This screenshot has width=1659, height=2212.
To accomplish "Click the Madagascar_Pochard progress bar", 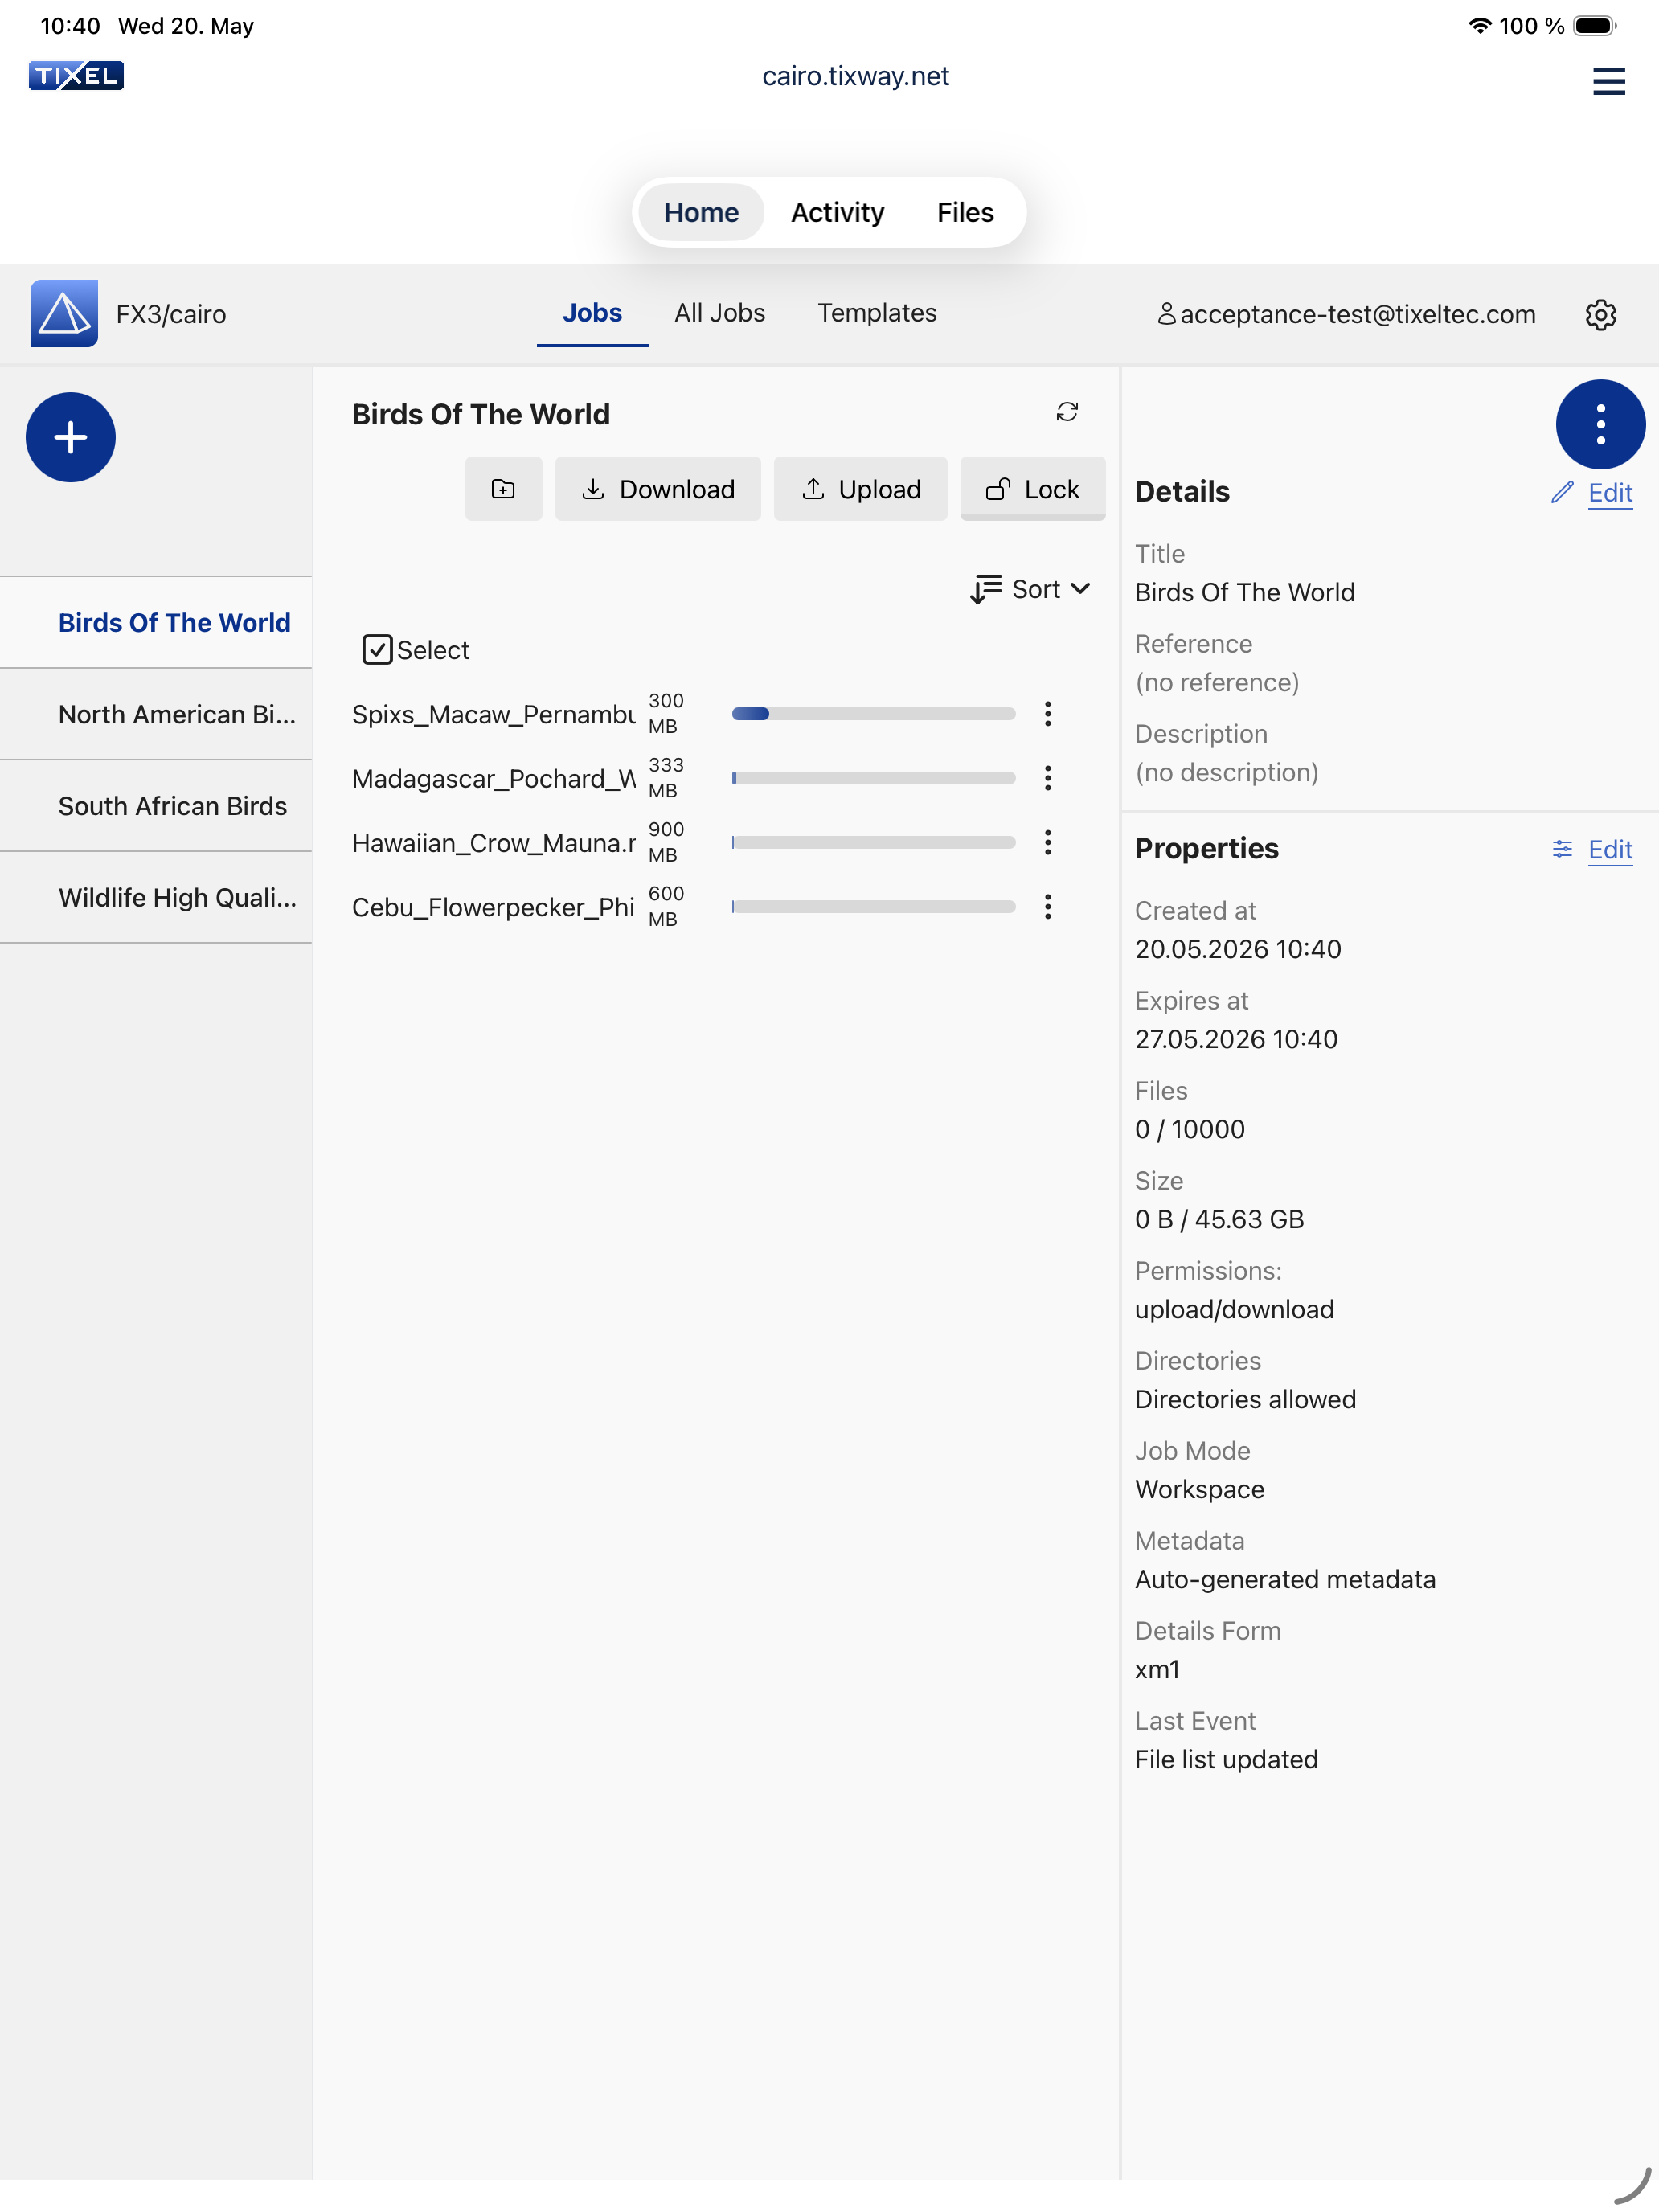I will click(x=873, y=778).
